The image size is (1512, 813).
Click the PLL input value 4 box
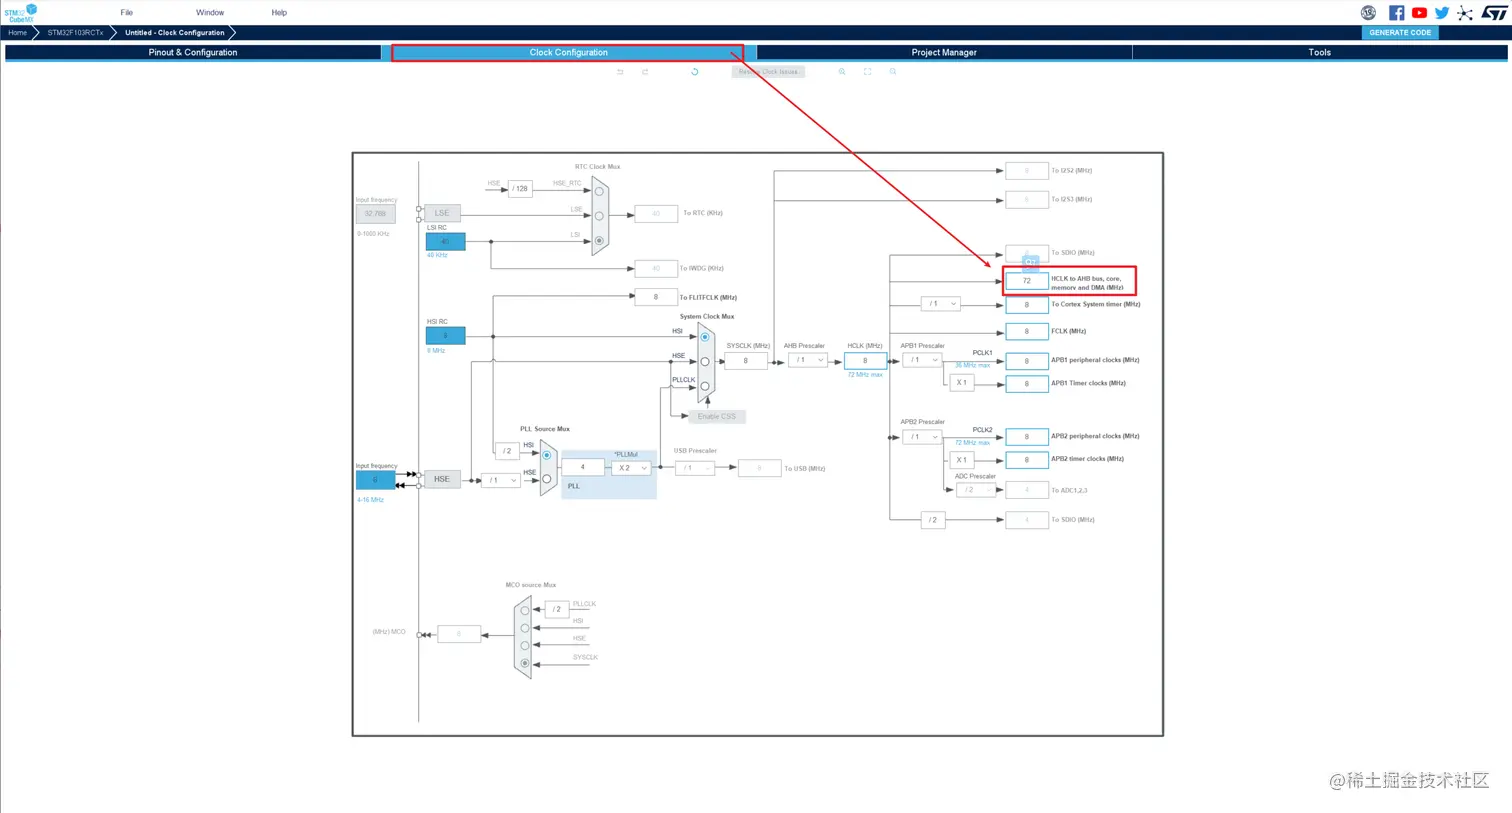pos(583,467)
